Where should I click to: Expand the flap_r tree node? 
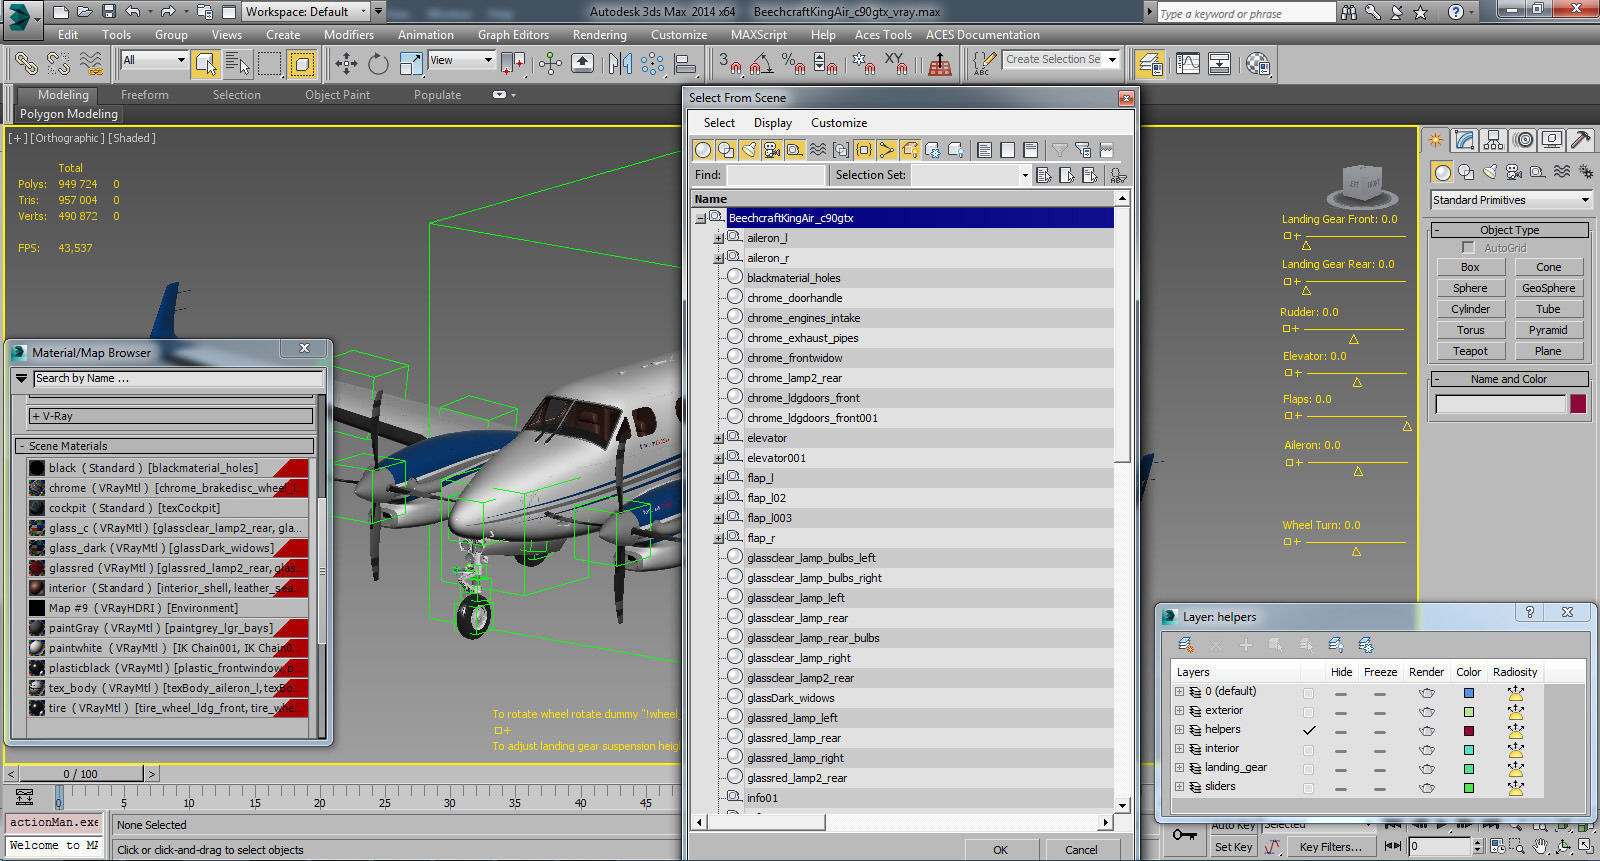718,539
